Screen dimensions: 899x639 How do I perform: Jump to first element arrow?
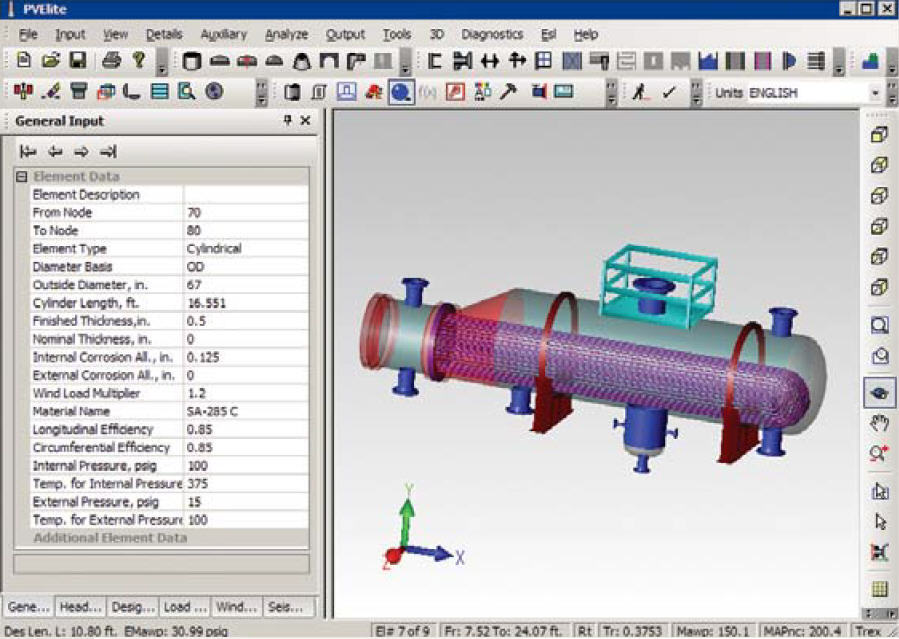[28, 151]
